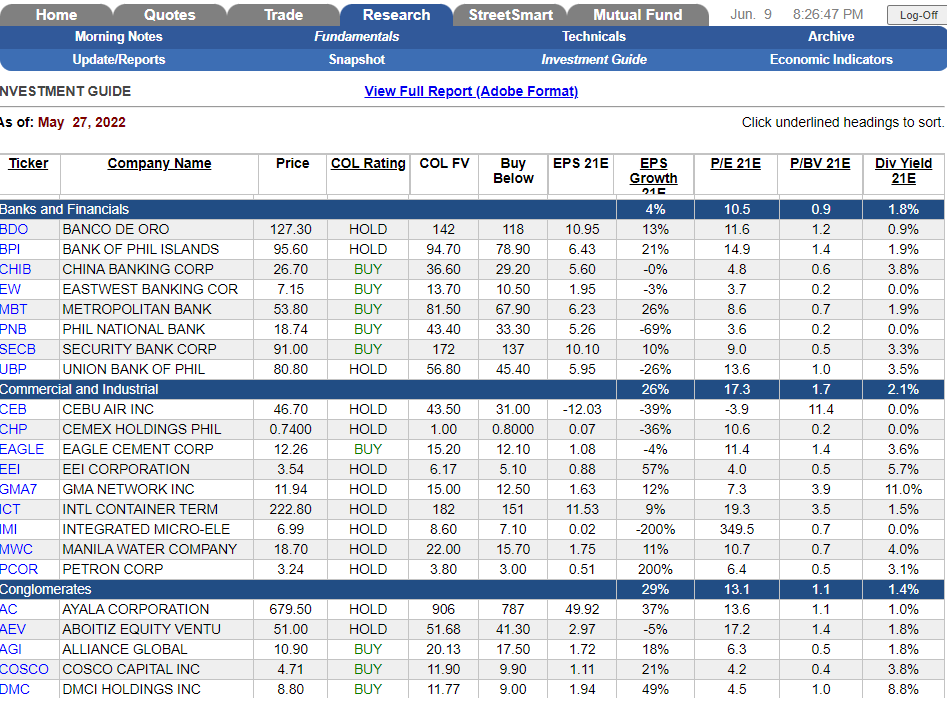Open AC ticker link
The image size is (947, 701).
pos(9,609)
